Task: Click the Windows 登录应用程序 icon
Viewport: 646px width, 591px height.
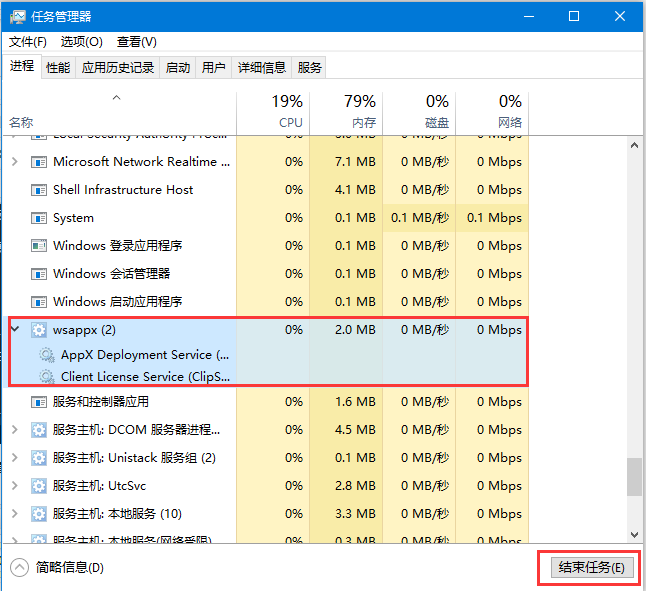Action: click(x=39, y=246)
